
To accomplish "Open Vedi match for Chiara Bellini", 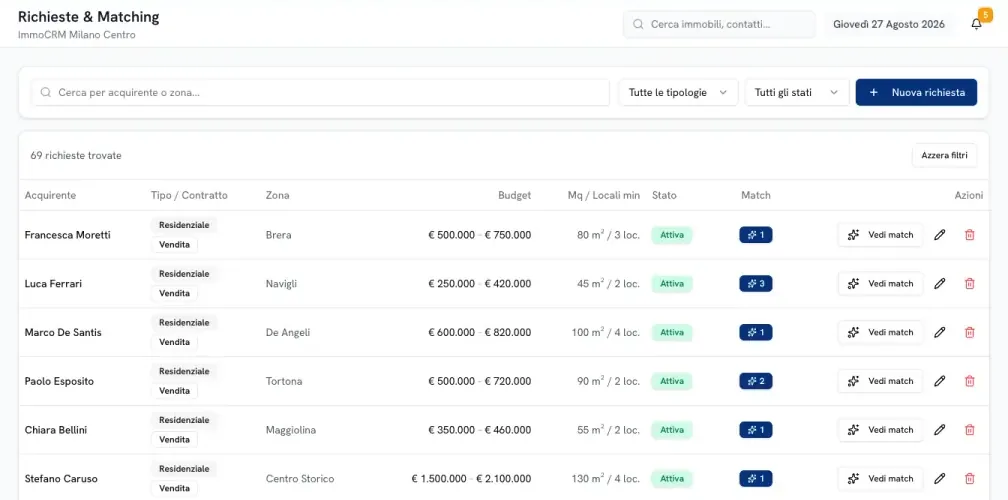I will [880, 430].
